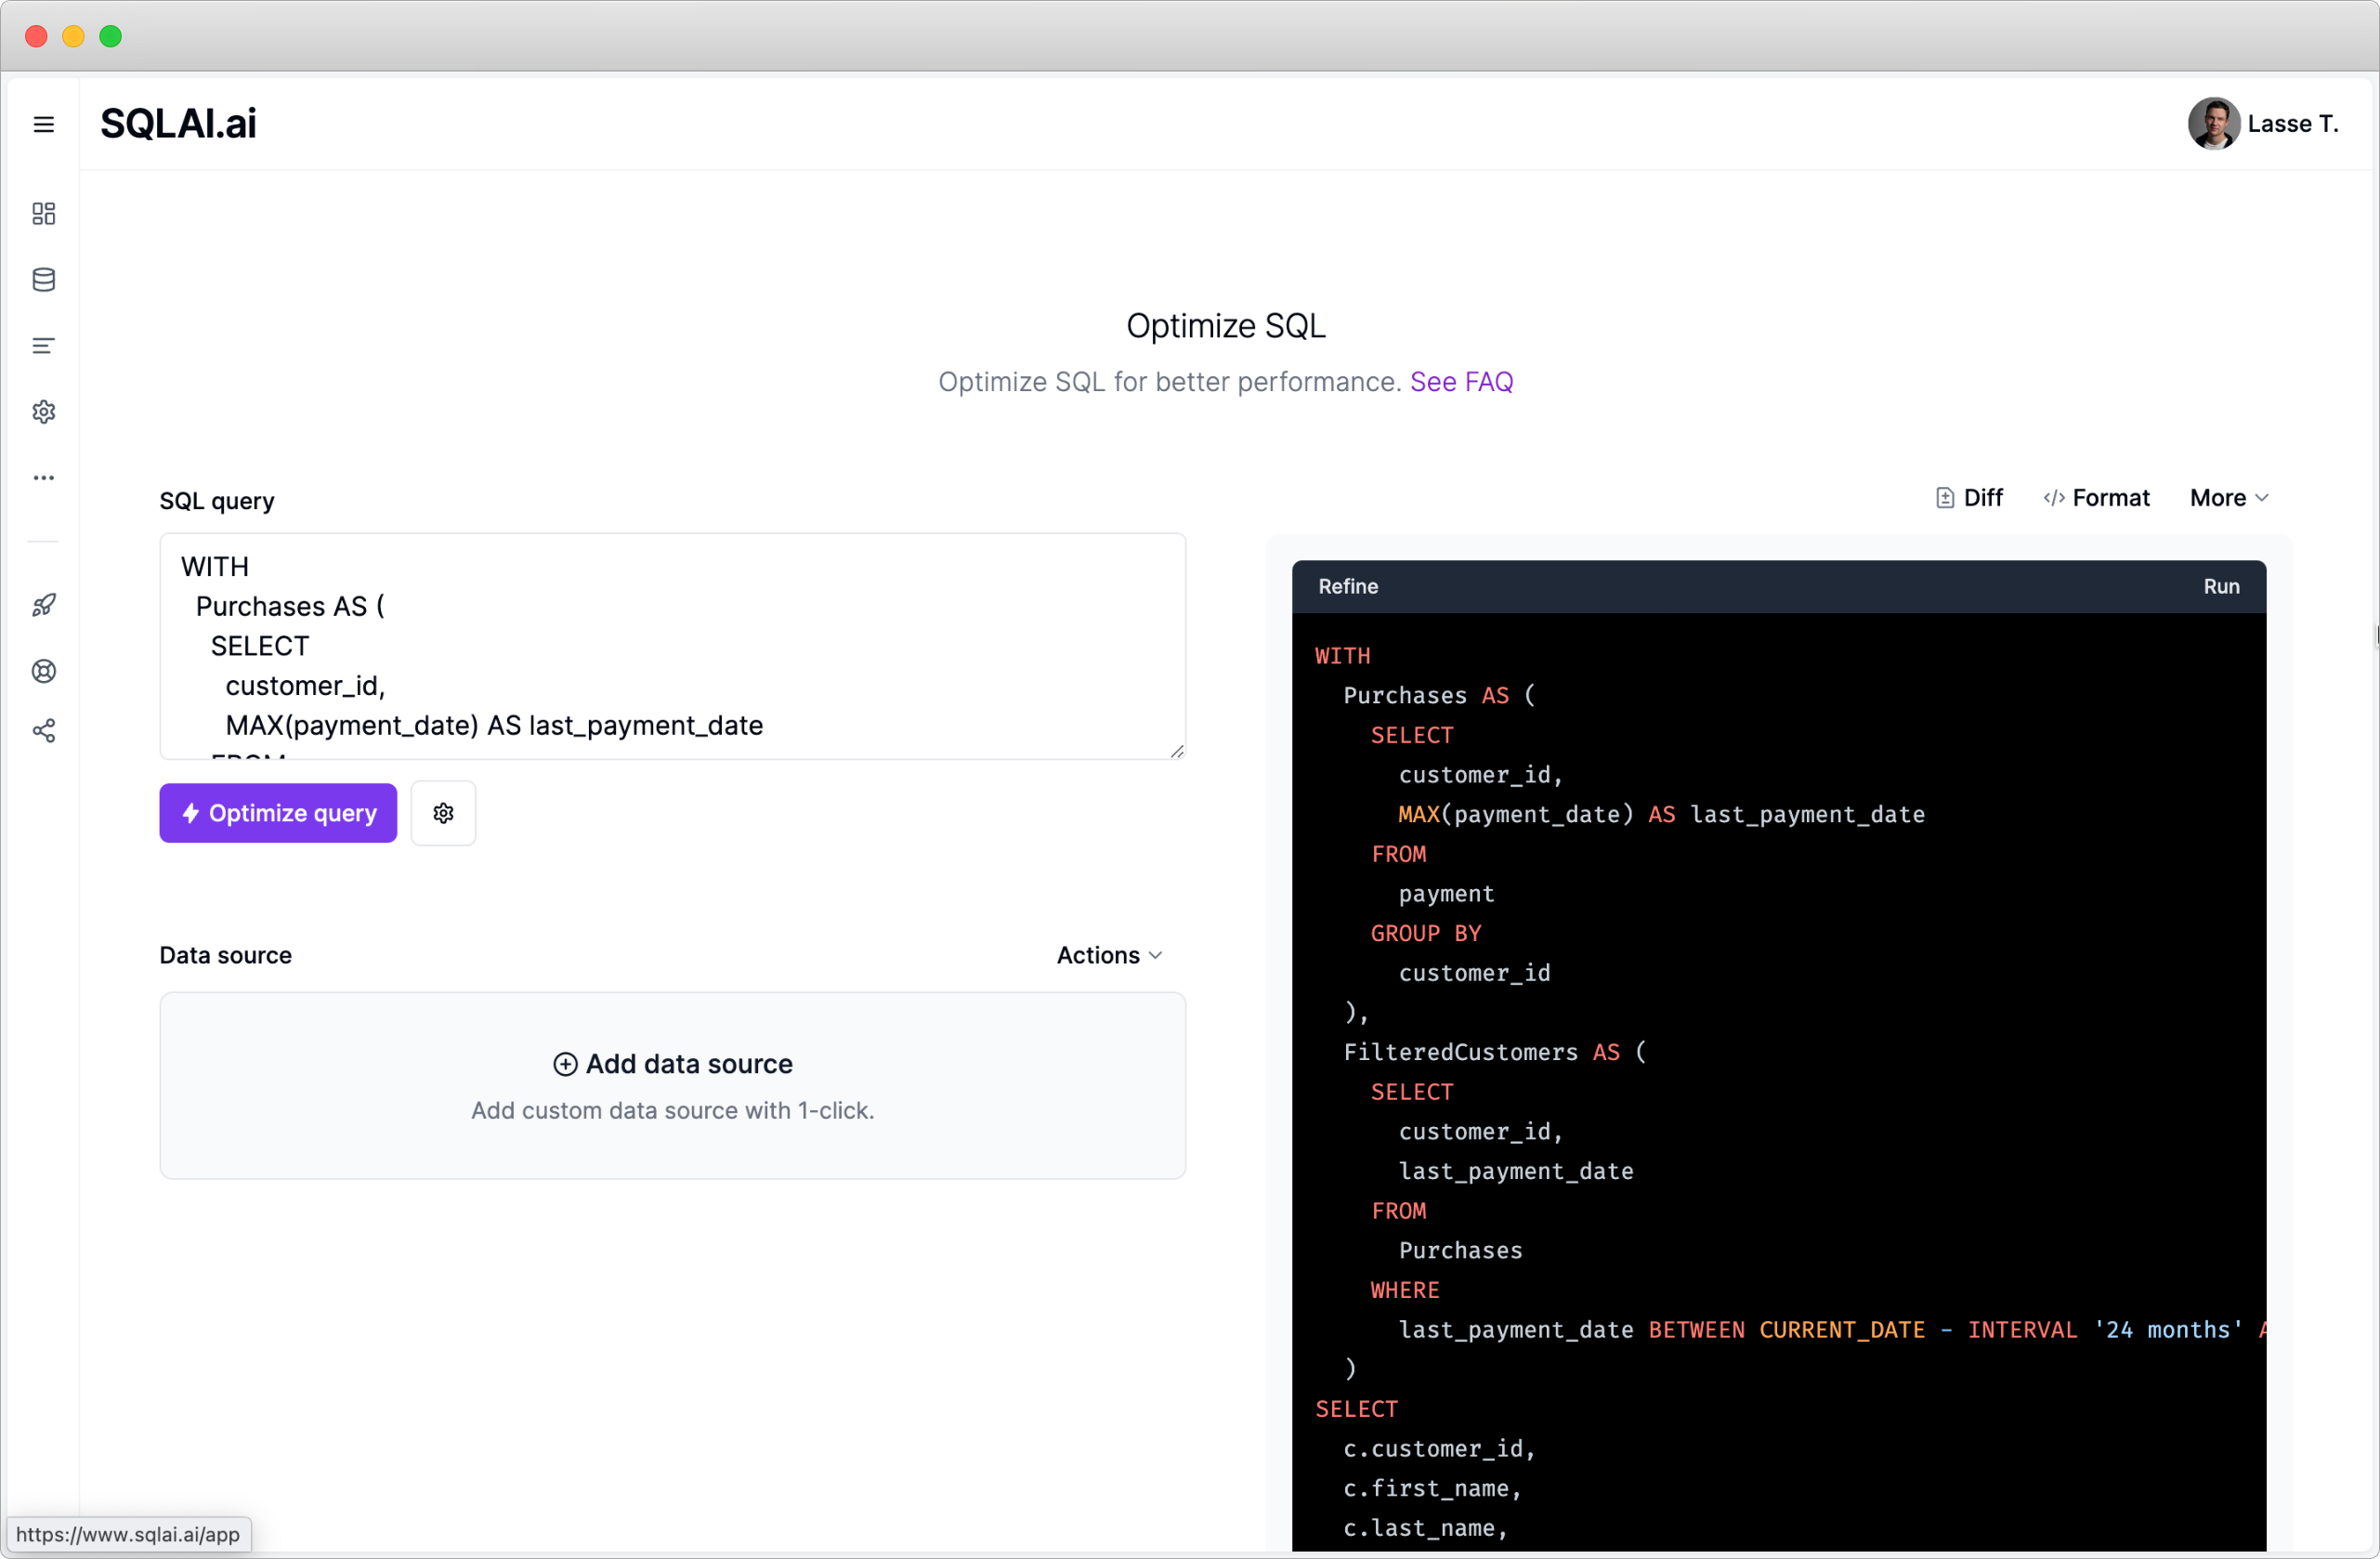
Task: Expand the More dropdown
Action: (2228, 498)
